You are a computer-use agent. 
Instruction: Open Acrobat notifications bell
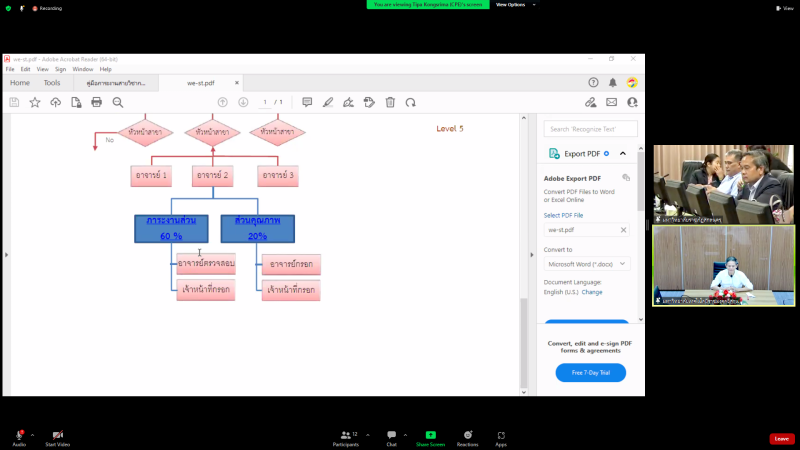613,83
